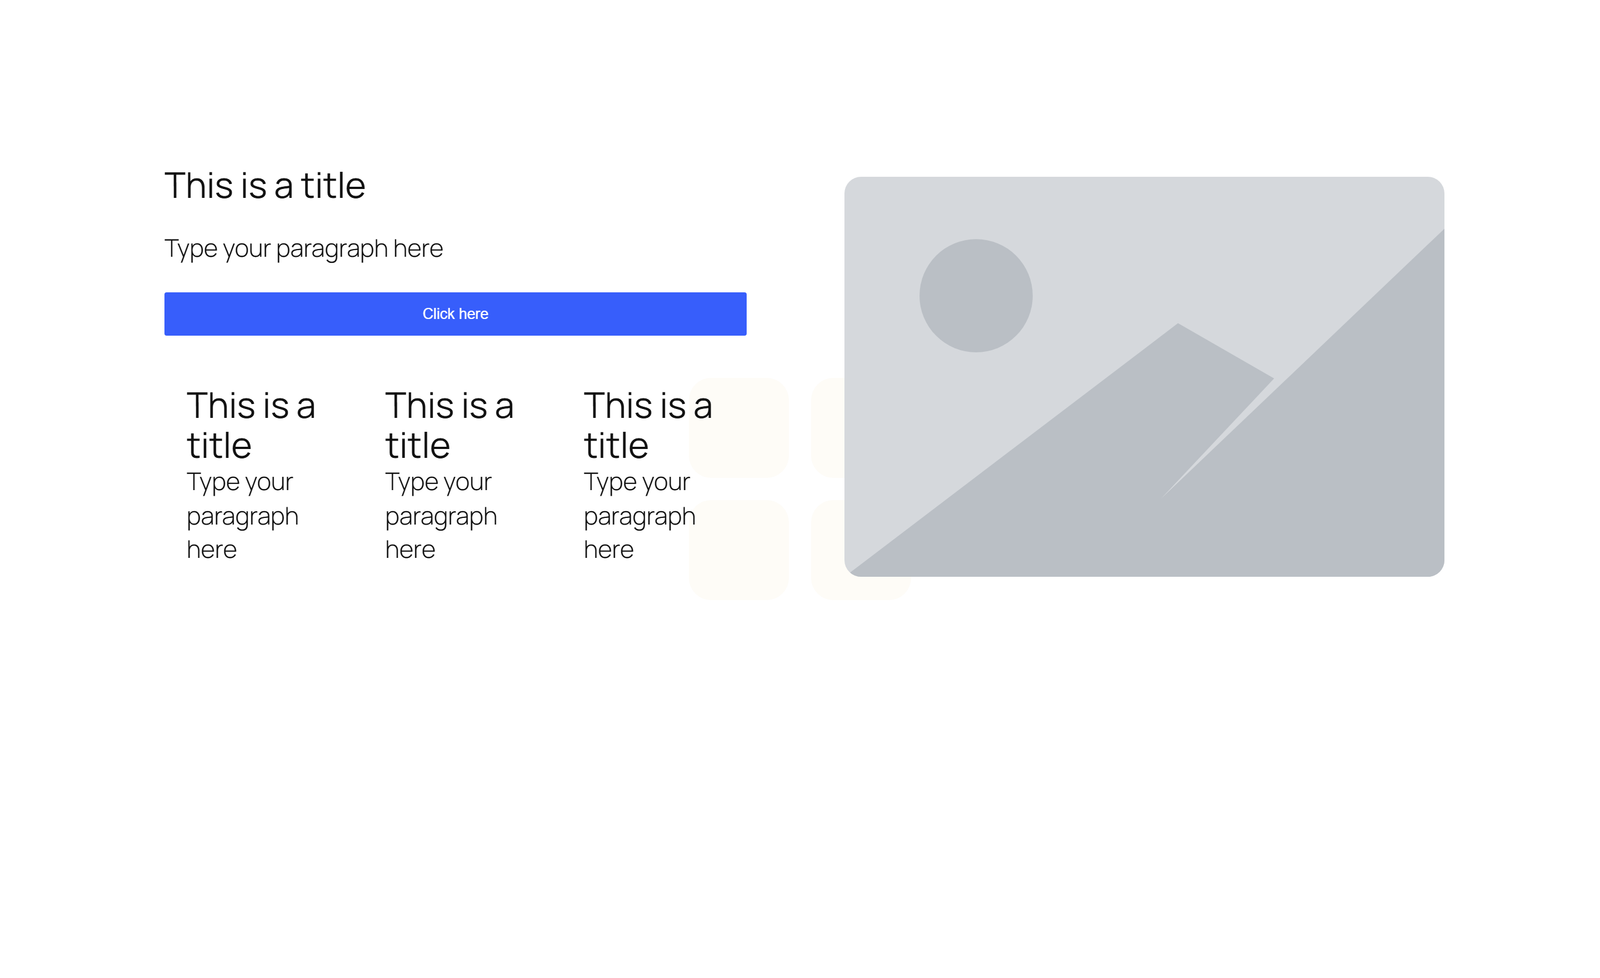Click the left column's "This is a title" heading
This screenshot has height=978, width=1600.
[250, 425]
